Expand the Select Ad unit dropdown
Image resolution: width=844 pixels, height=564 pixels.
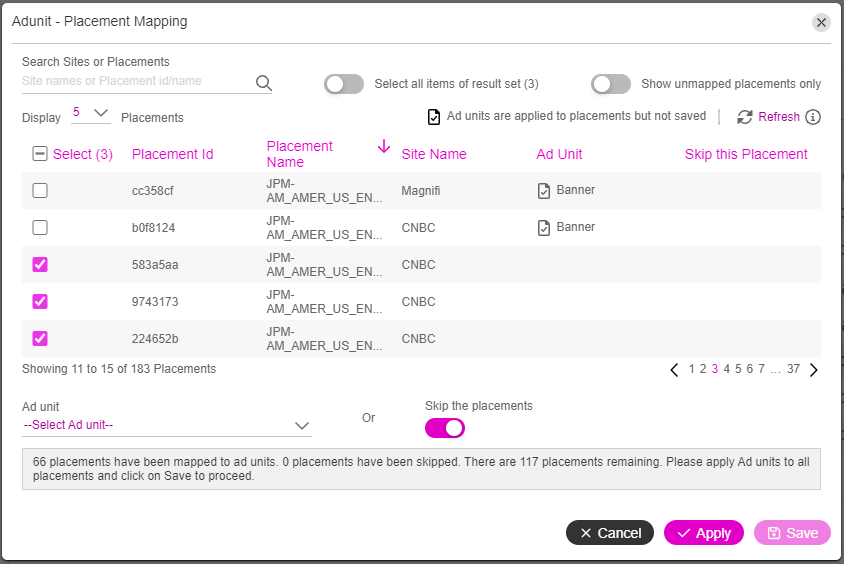click(x=167, y=425)
